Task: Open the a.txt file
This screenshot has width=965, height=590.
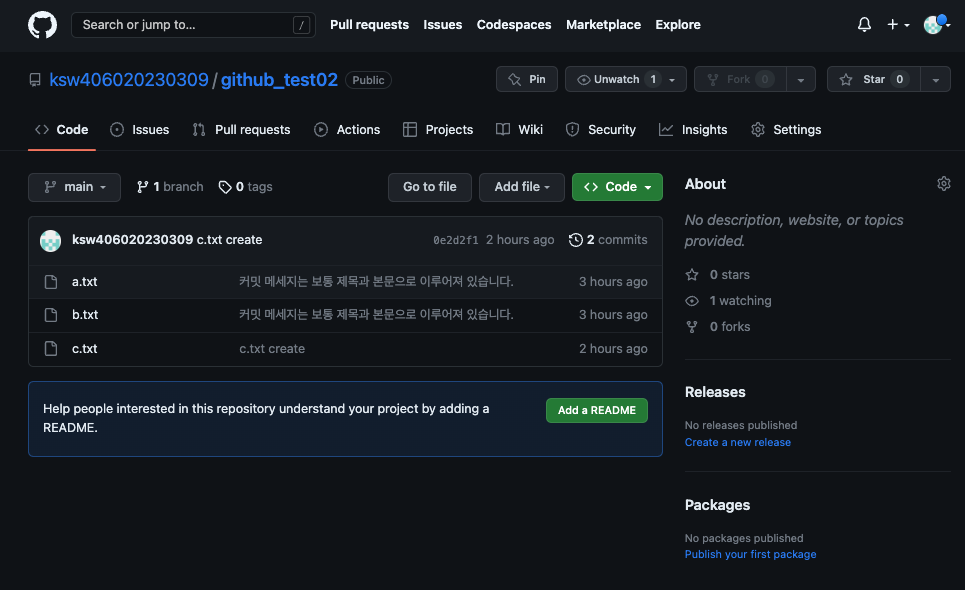Action: pos(84,282)
